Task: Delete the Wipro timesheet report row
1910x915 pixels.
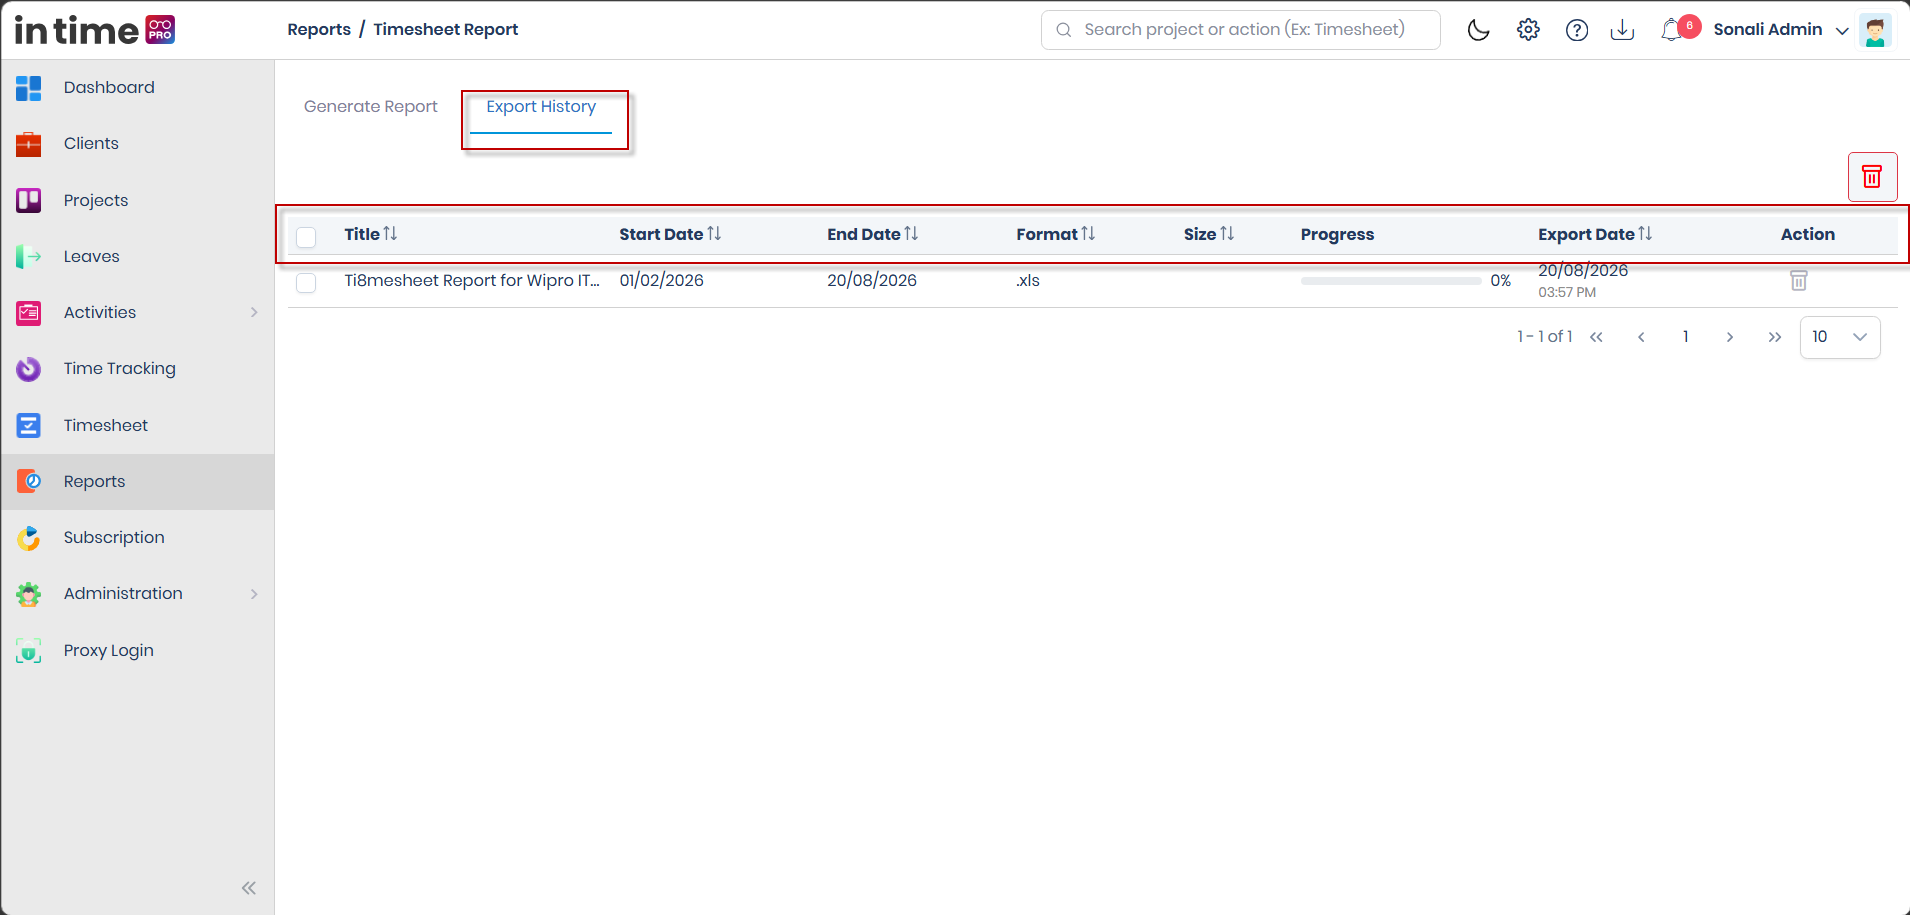Action: pyautogui.click(x=1798, y=281)
